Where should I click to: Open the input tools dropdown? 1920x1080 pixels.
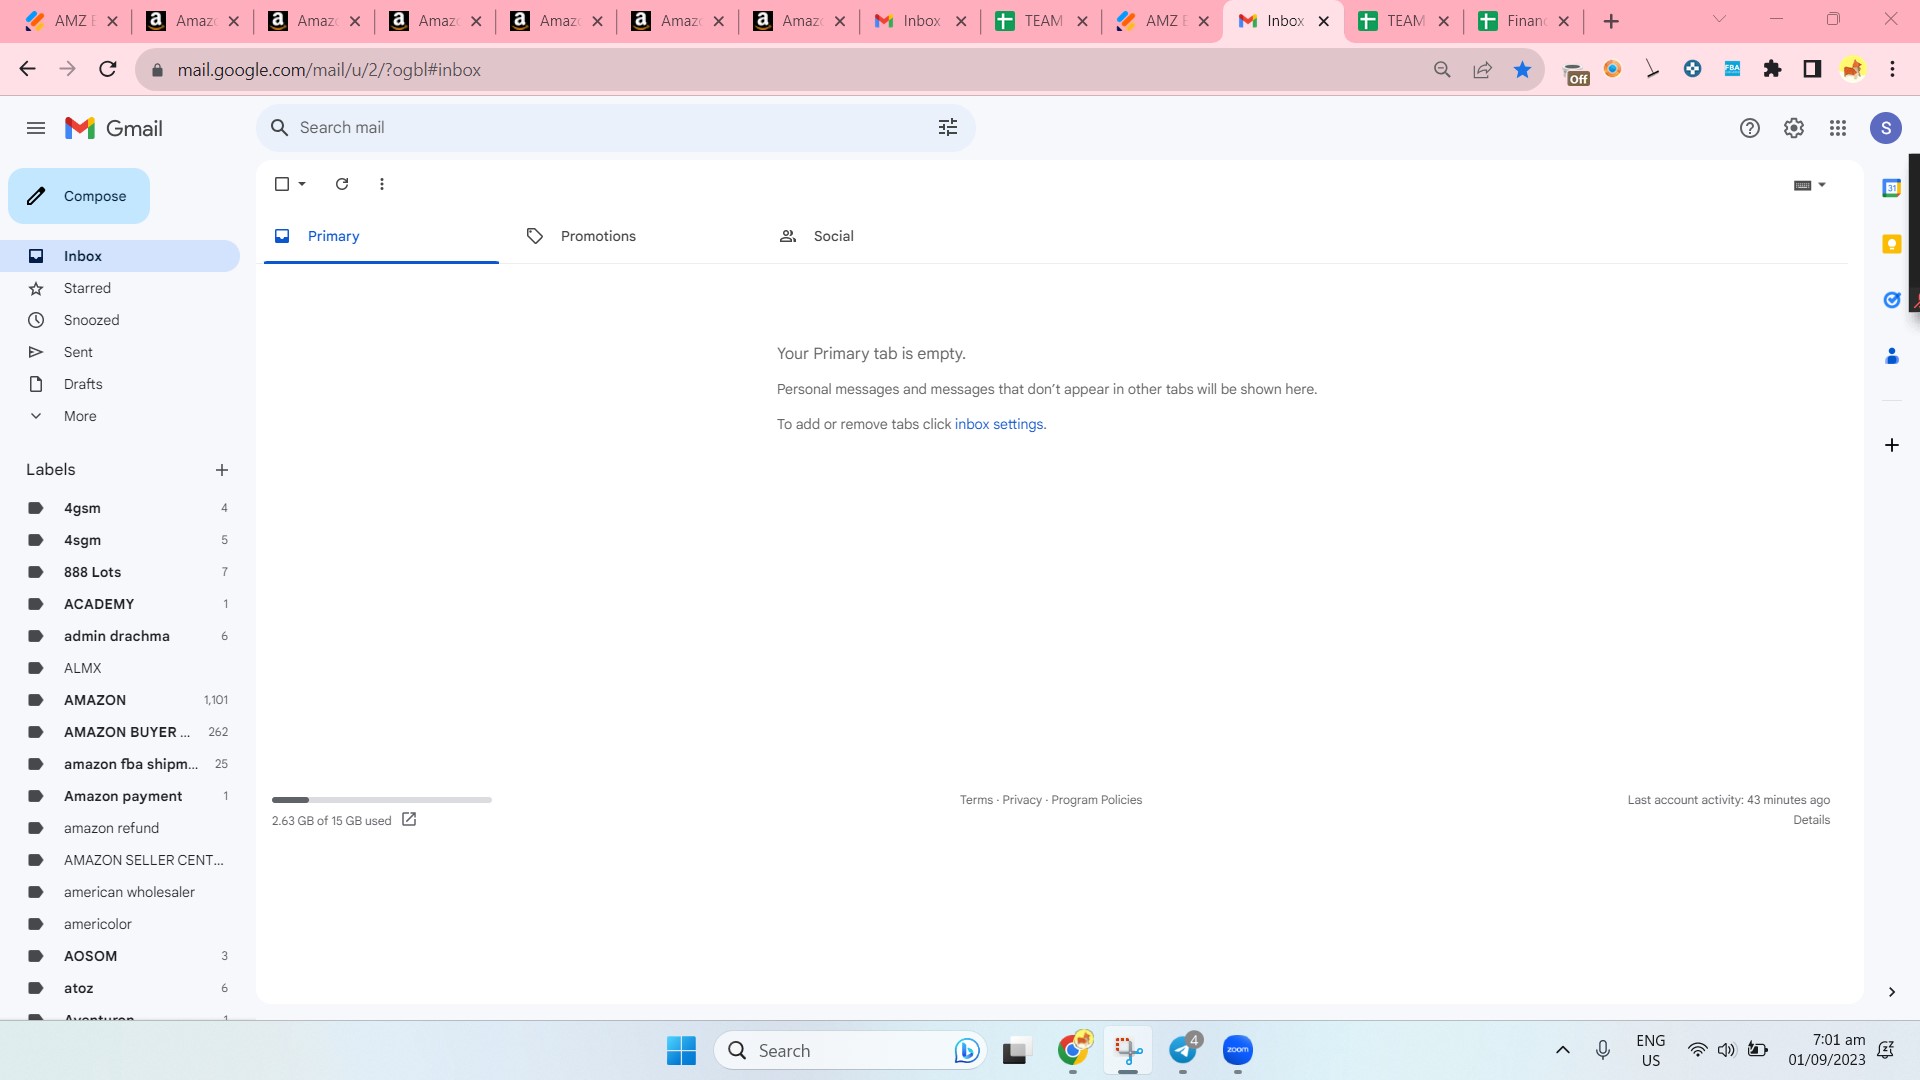click(1810, 185)
